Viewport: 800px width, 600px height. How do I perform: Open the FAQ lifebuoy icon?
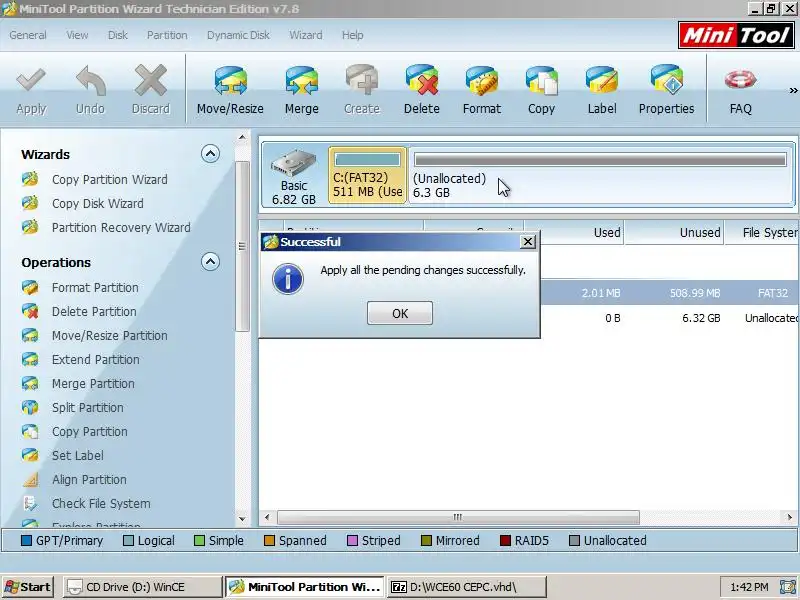tap(740, 80)
